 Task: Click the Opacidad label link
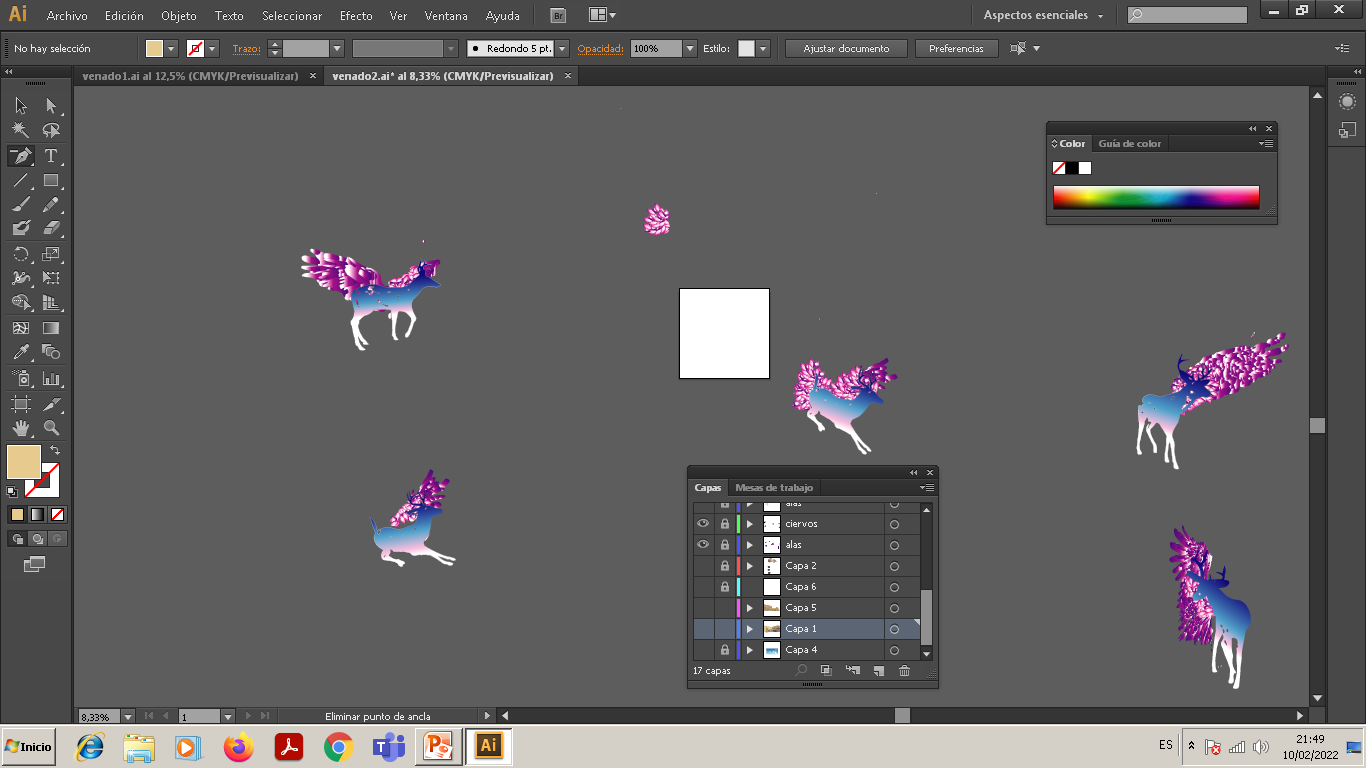click(x=601, y=48)
